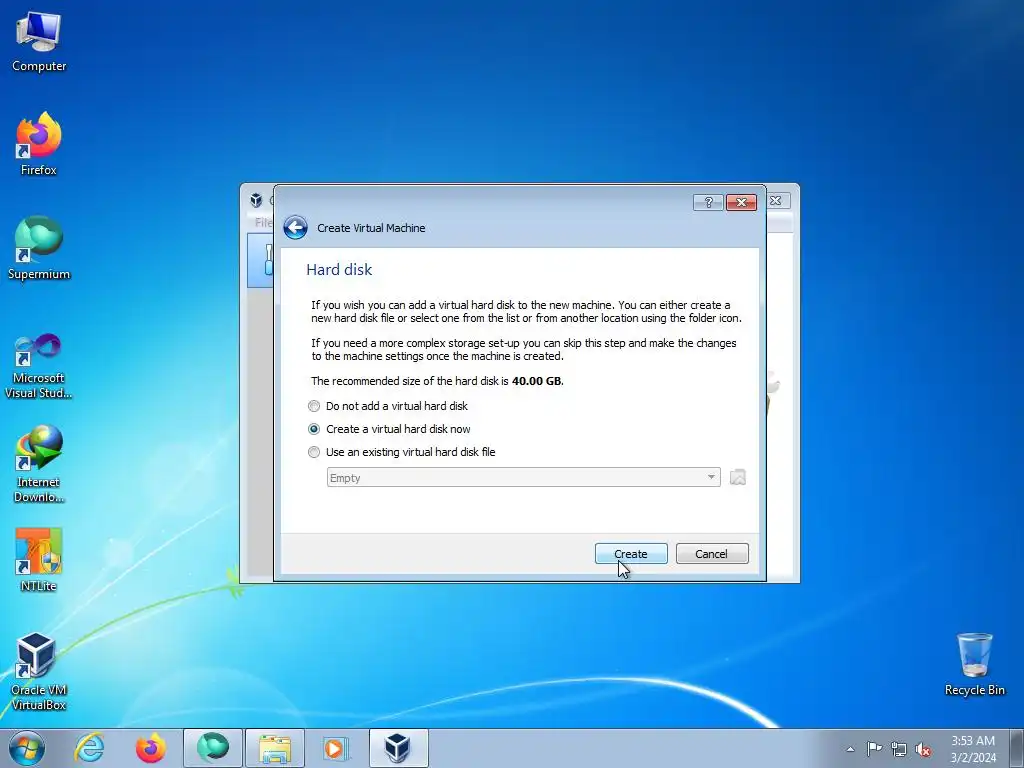The width and height of the screenshot is (1024, 768).
Task: Select the Firefox desktop shortcut
Action: click(39, 144)
